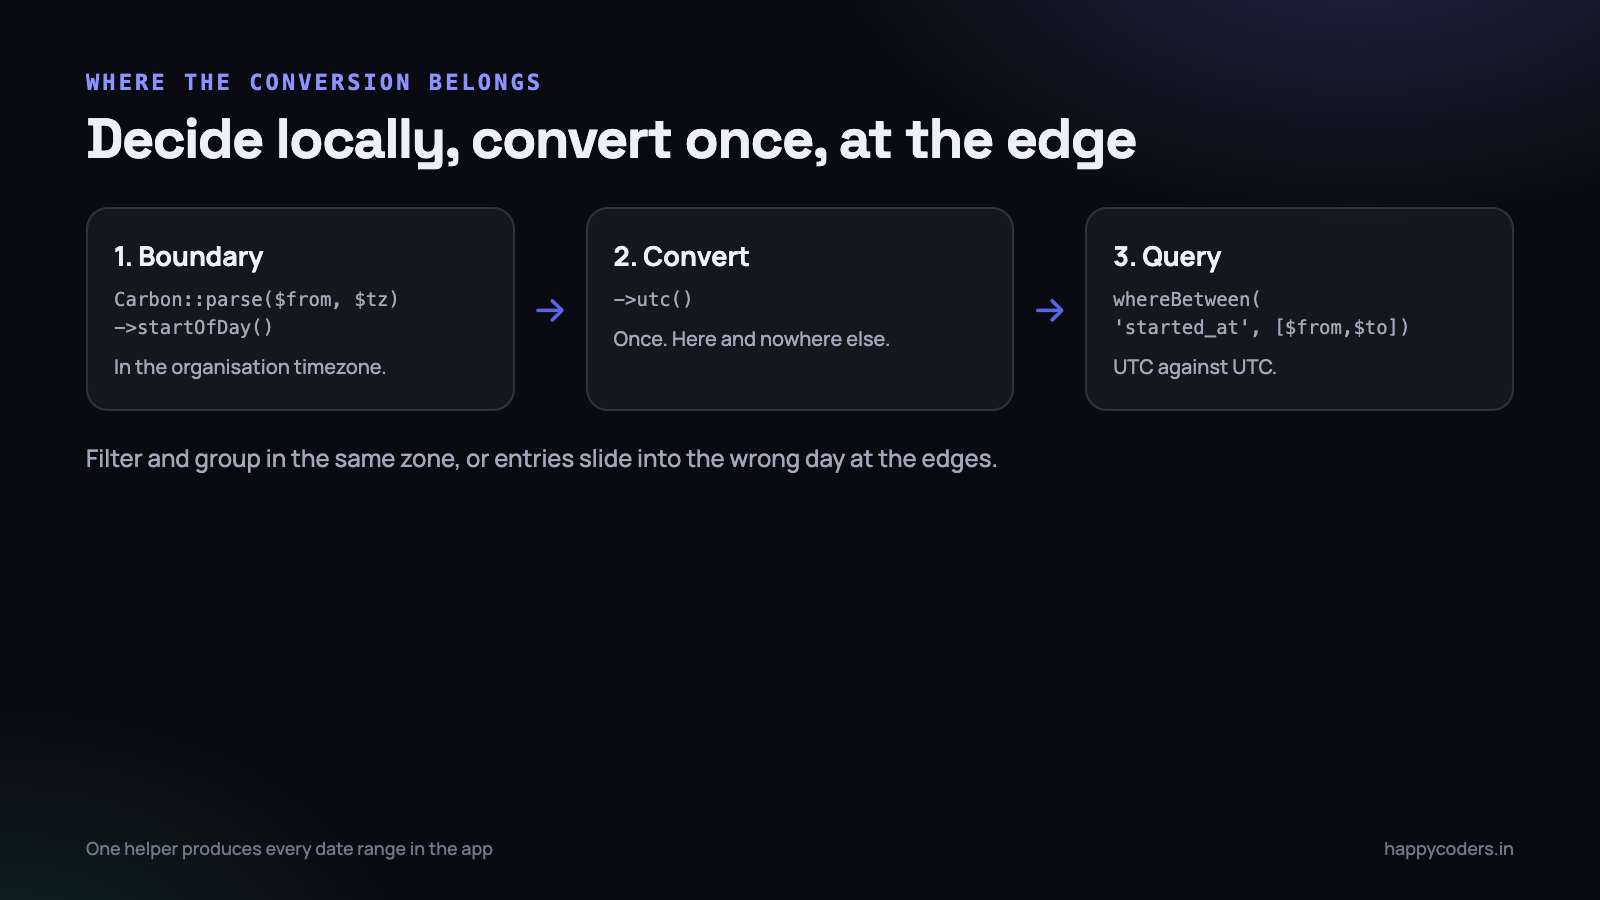1600x900 pixels.
Task: Click the ->startOfDay() code line
Action: point(194,327)
